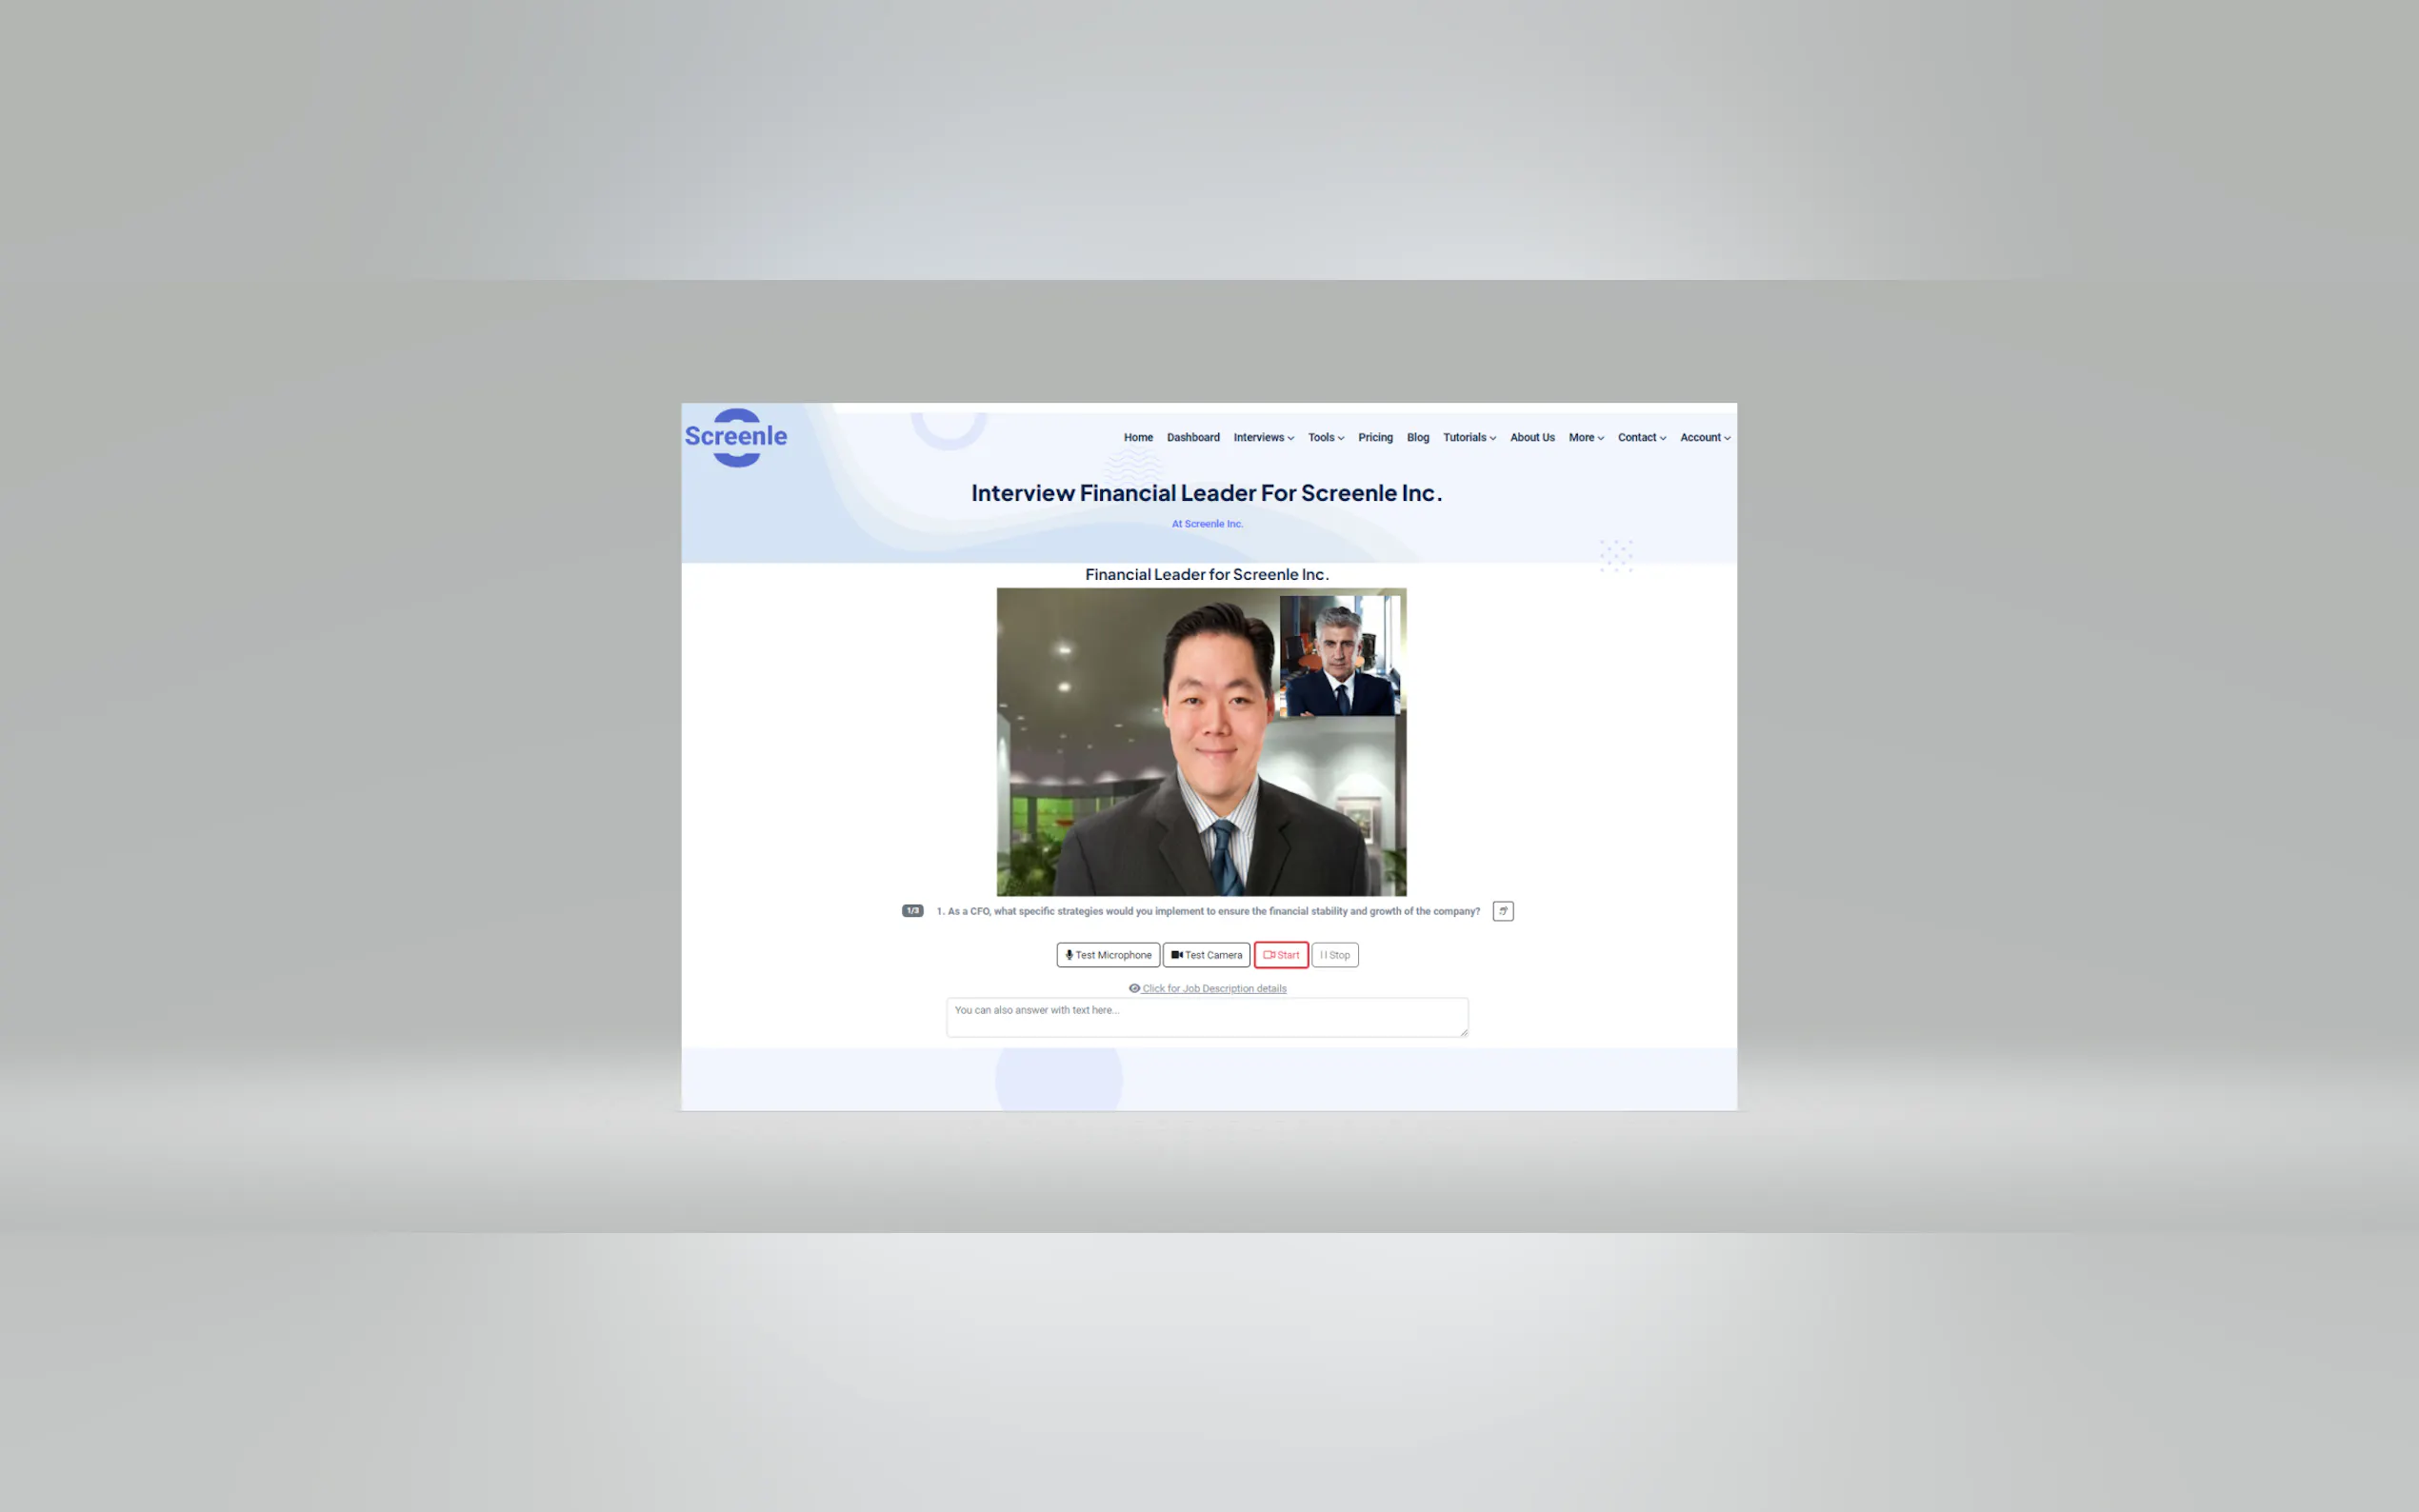
Task: Open the Dashboard menu item
Action: click(x=1193, y=438)
